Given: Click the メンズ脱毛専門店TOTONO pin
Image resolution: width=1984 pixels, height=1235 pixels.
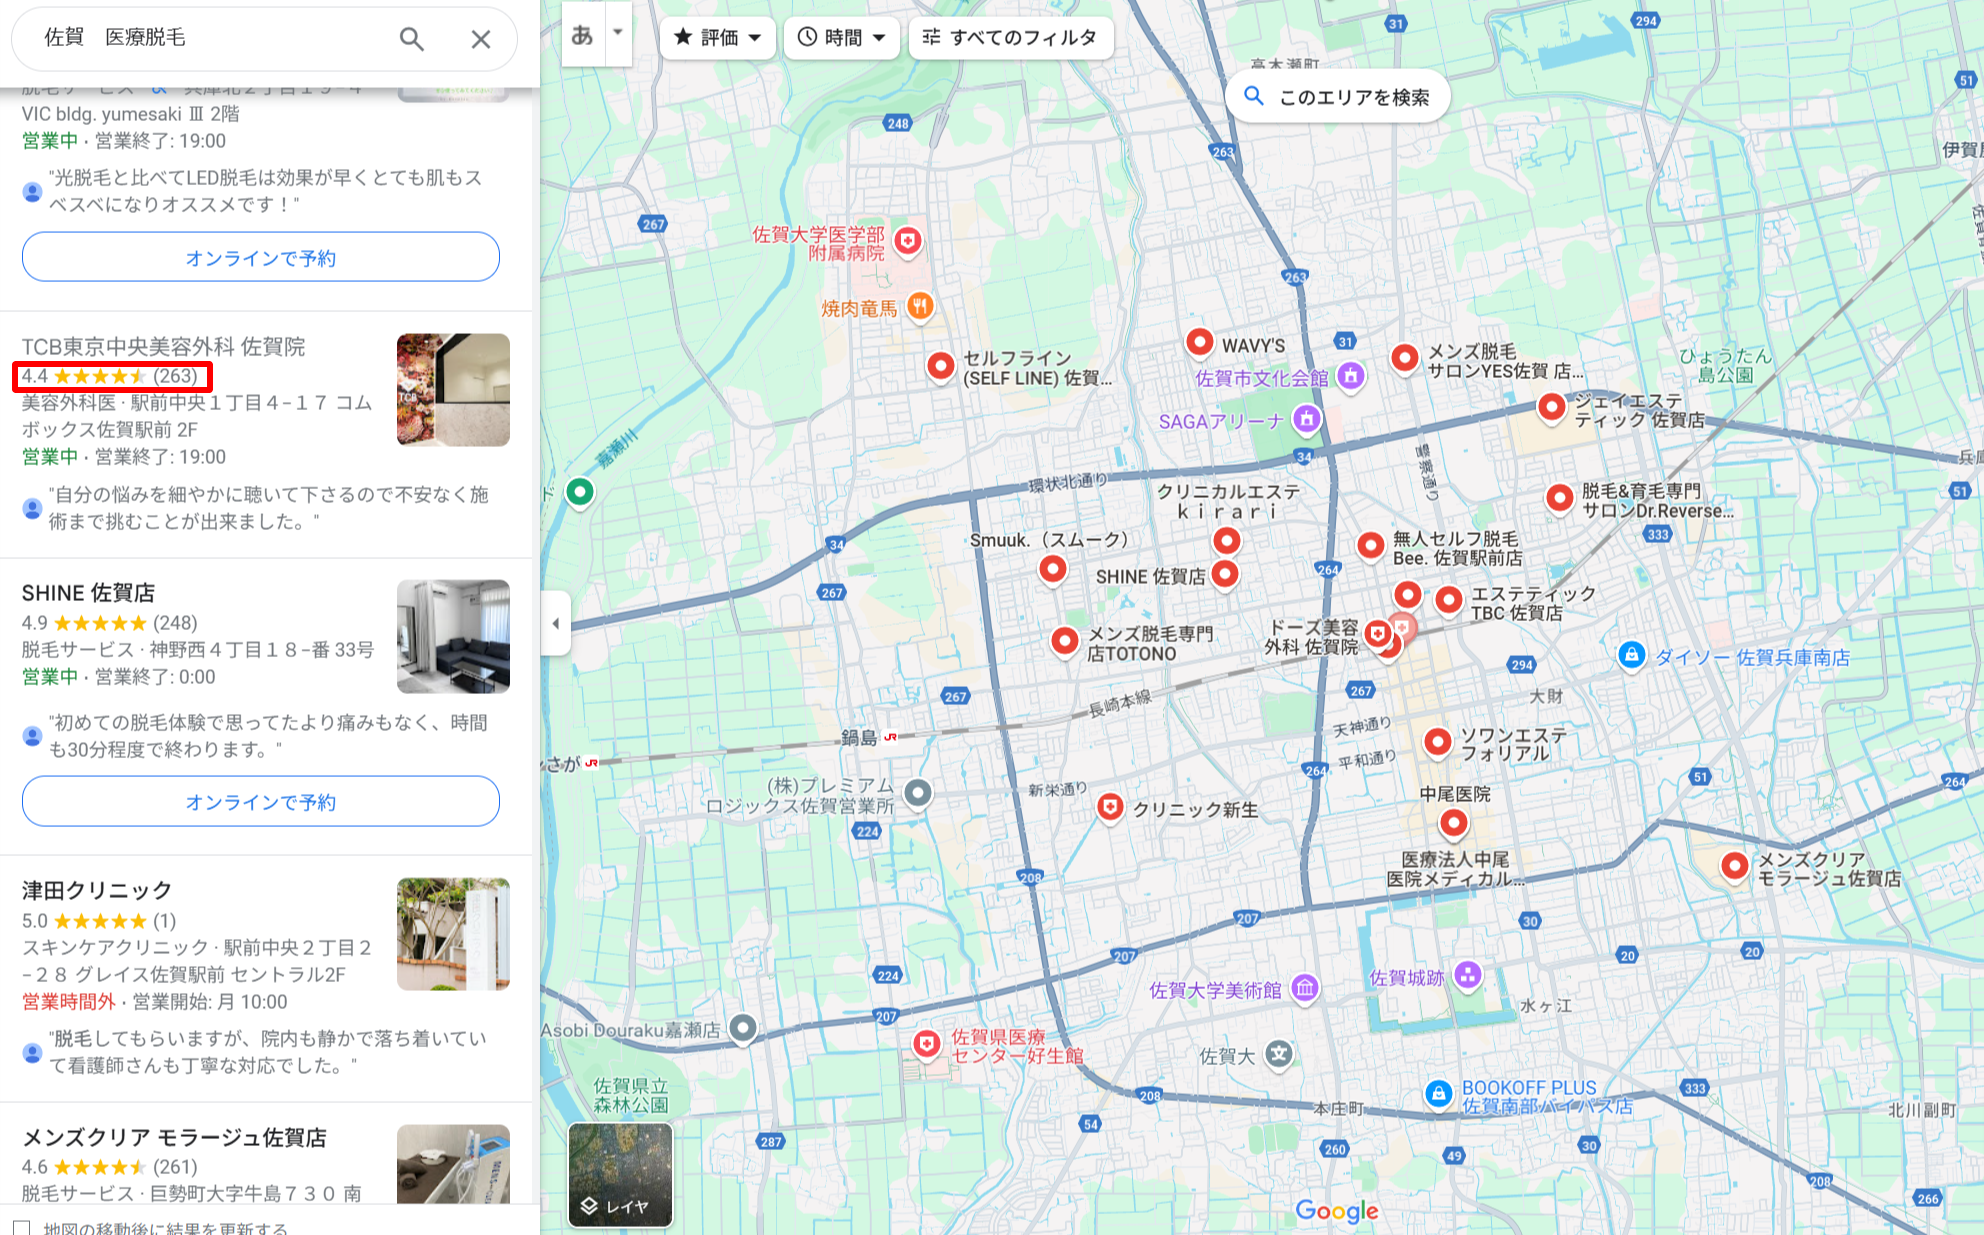Looking at the screenshot, I should pos(1065,640).
